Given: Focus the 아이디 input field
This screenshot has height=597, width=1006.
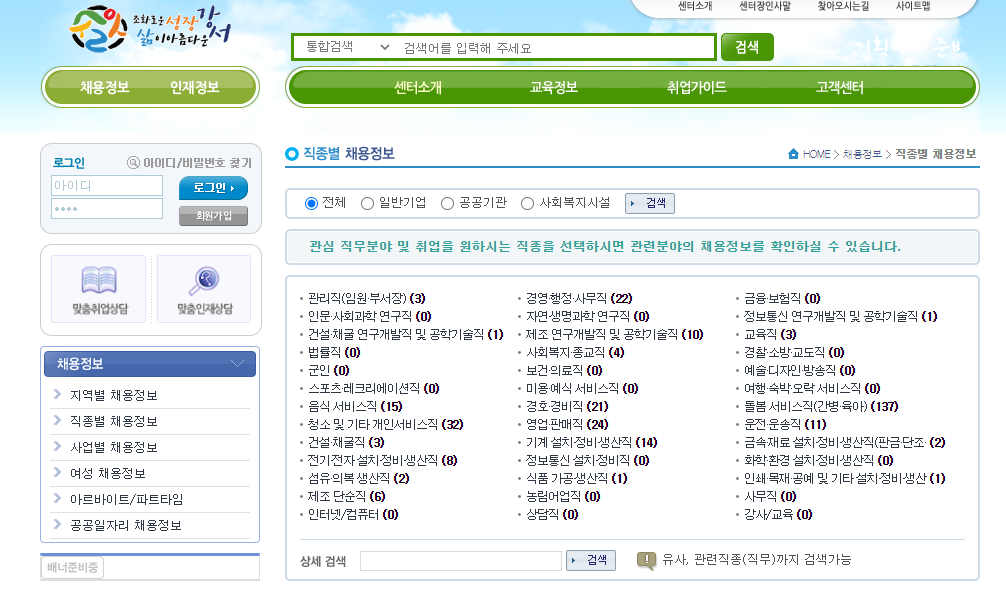Looking at the screenshot, I should 107,185.
